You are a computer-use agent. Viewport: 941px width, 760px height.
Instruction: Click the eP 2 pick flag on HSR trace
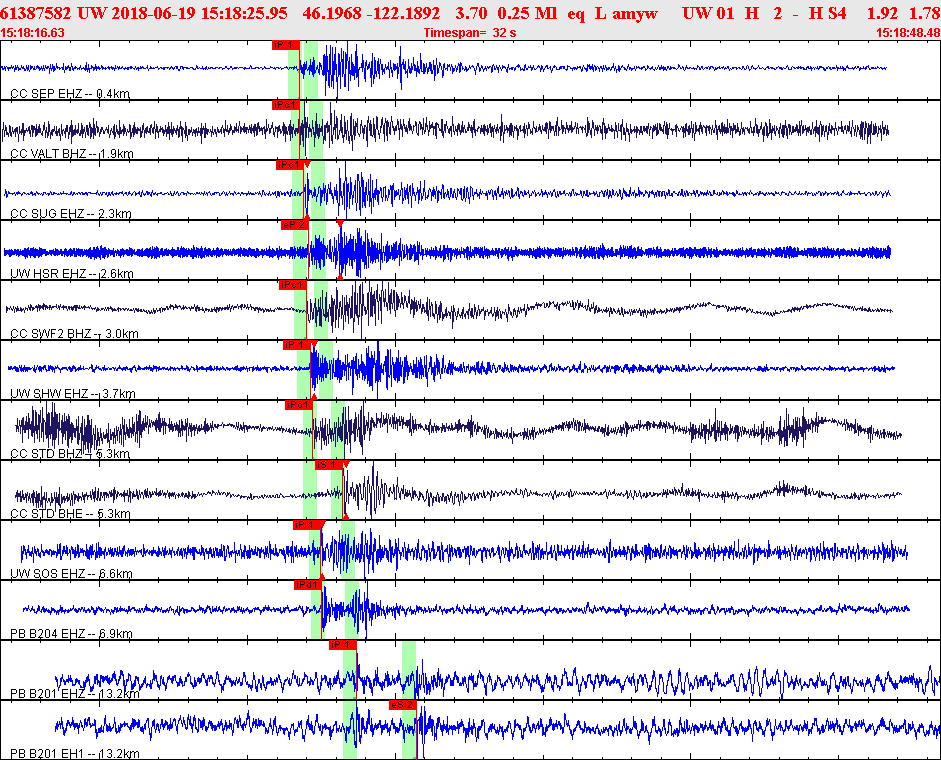[x=293, y=225]
